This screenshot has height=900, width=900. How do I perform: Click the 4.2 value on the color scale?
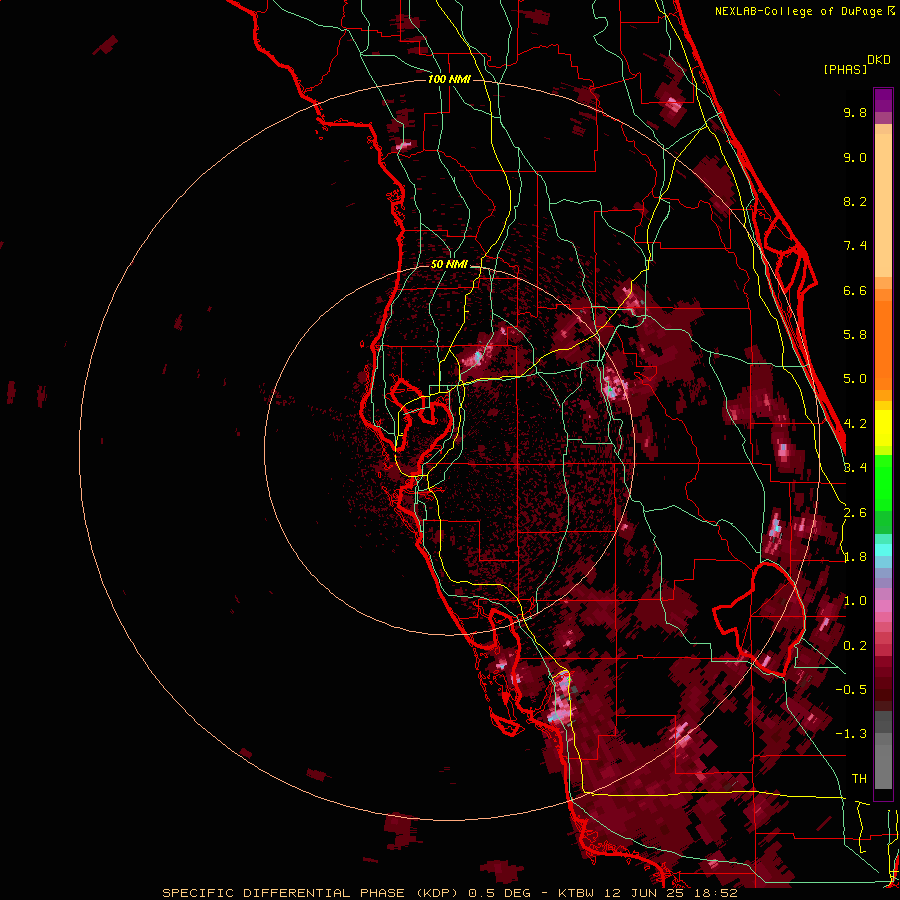tap(855, 424)
